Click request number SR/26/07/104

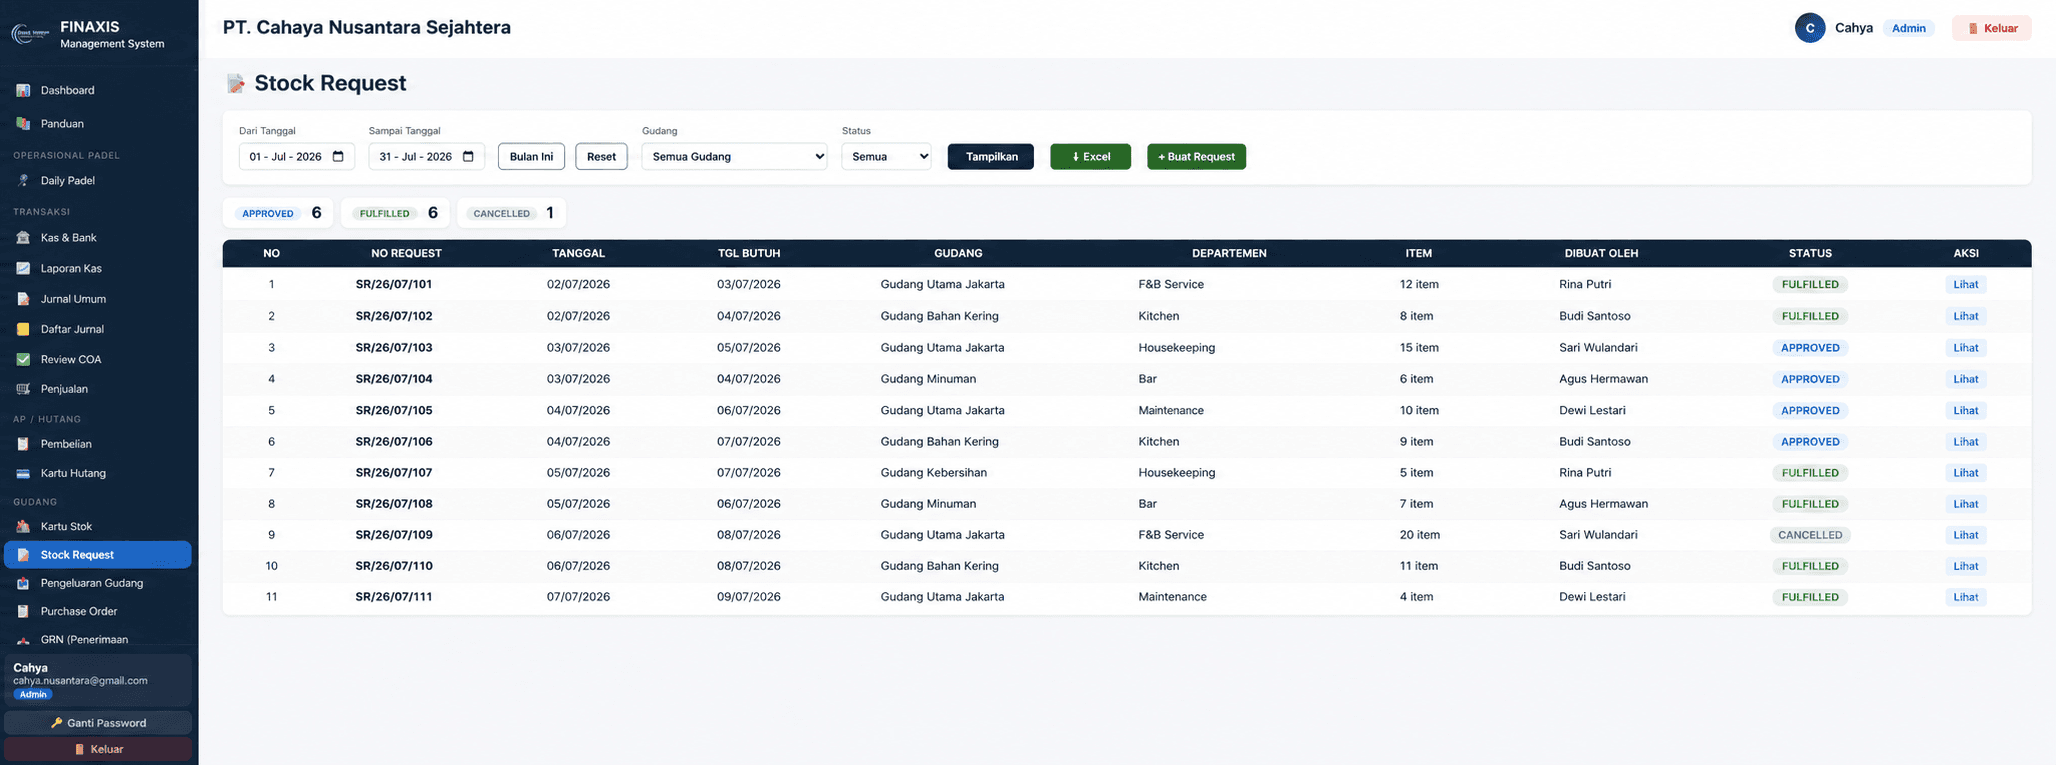coord(394,379)
